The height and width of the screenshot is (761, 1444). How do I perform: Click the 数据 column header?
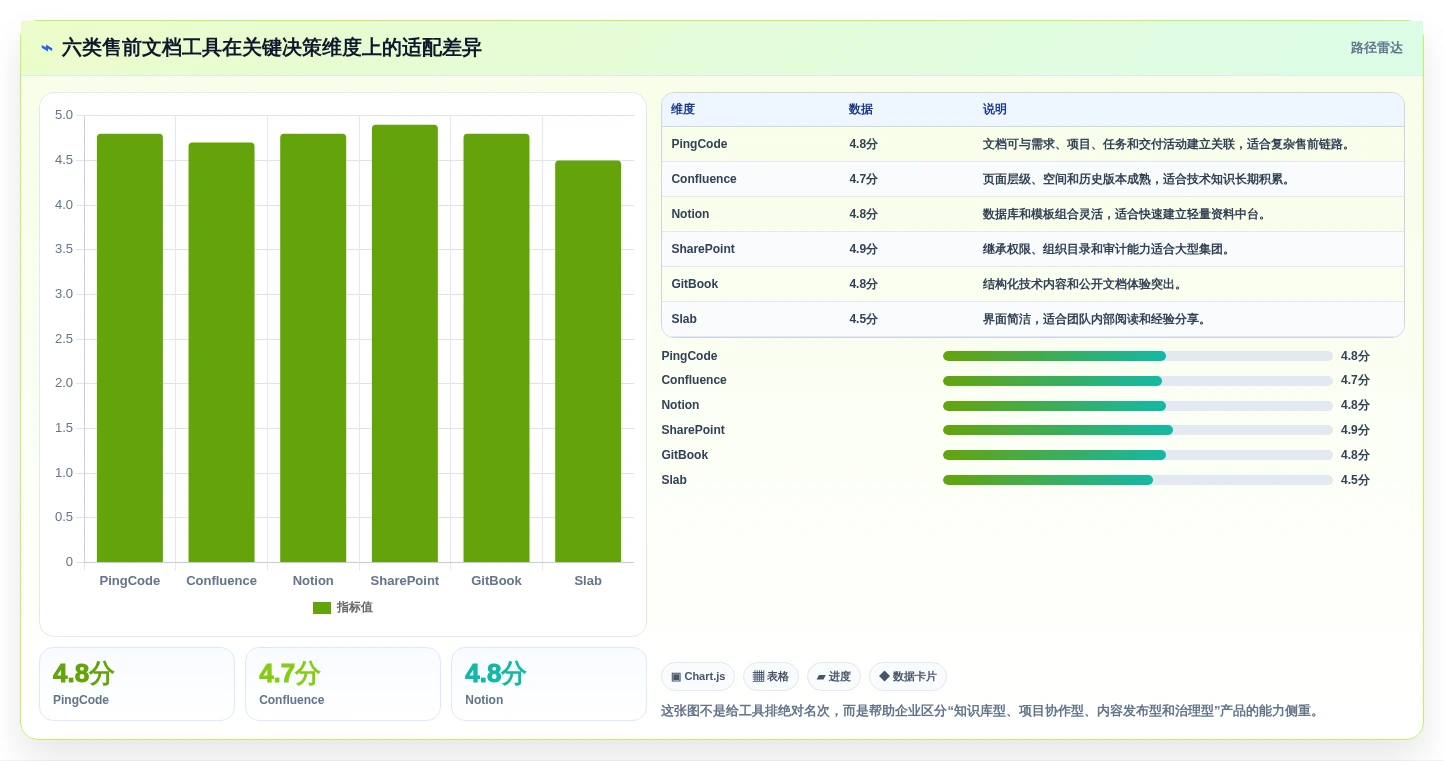(x=861, y=110)
